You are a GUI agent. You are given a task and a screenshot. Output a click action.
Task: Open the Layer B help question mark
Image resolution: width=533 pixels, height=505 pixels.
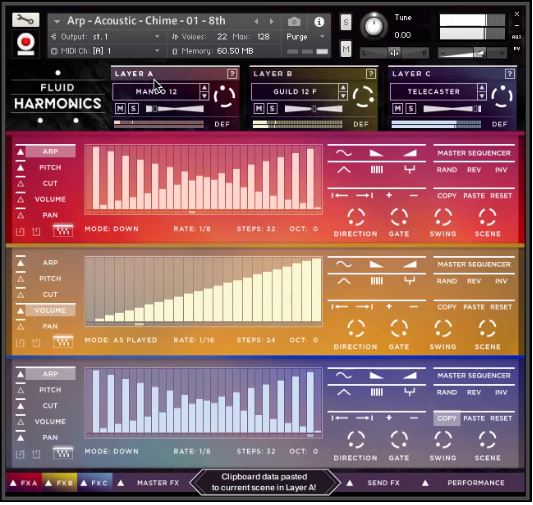pos(371,73)
